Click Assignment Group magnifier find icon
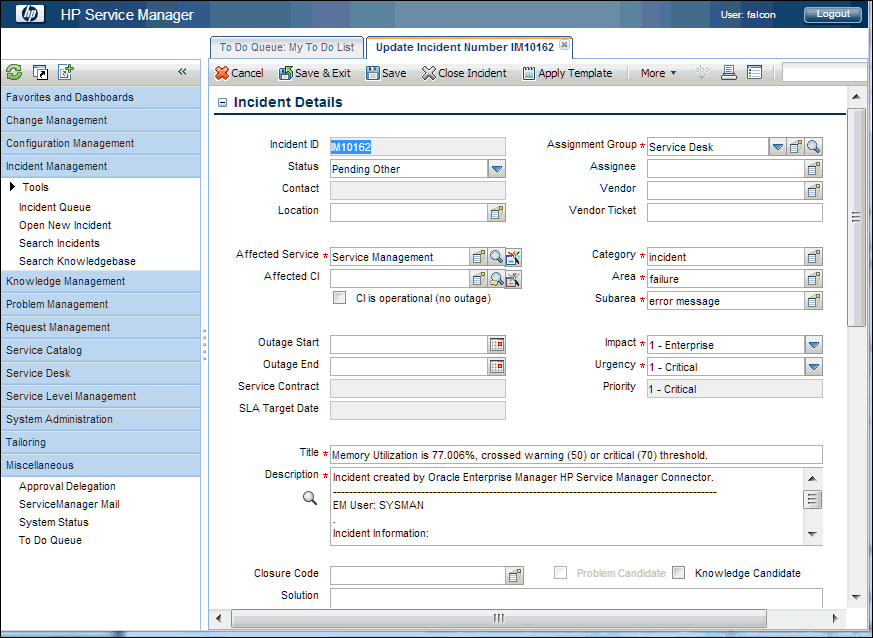 813,147
